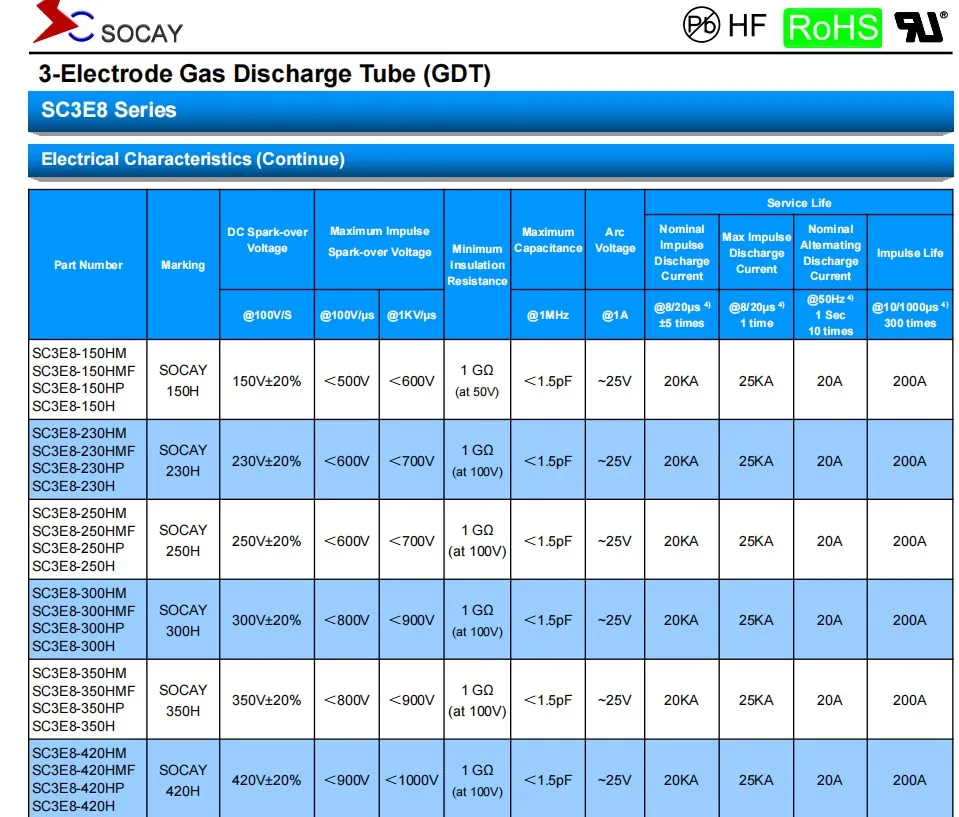The width and height of the screenshot is (959, 817).
Task: Click <1.5pF in the SC3E8-300 row
Action: pos(548,620)
